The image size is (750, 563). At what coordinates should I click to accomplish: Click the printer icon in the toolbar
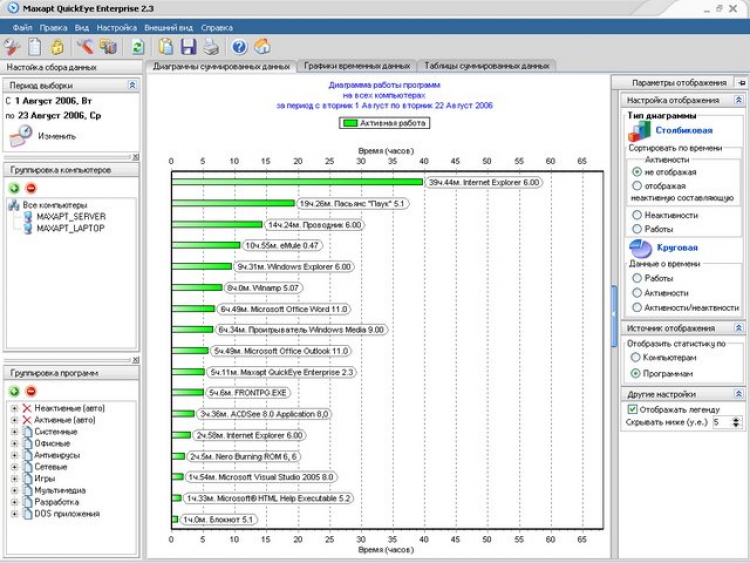click(x=211, y=46)
